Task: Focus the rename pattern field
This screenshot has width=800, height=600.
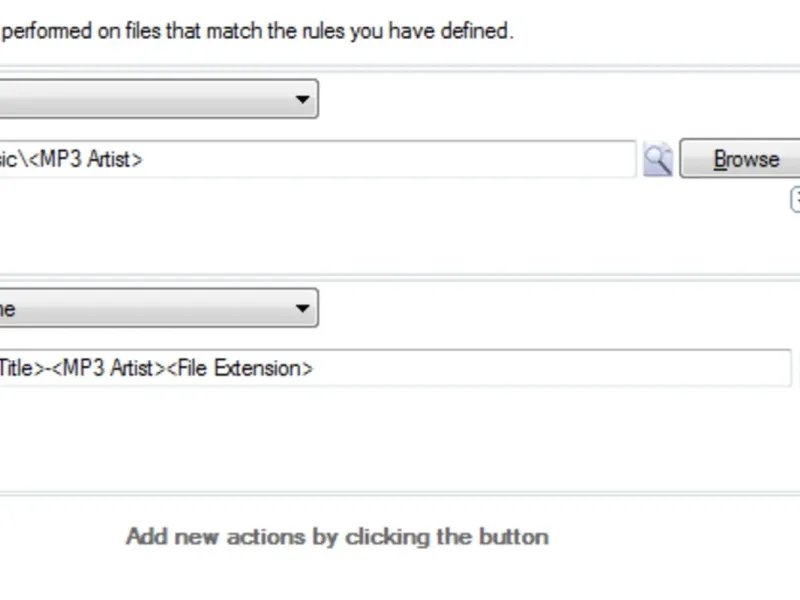Action: click(x=500, y=368)
